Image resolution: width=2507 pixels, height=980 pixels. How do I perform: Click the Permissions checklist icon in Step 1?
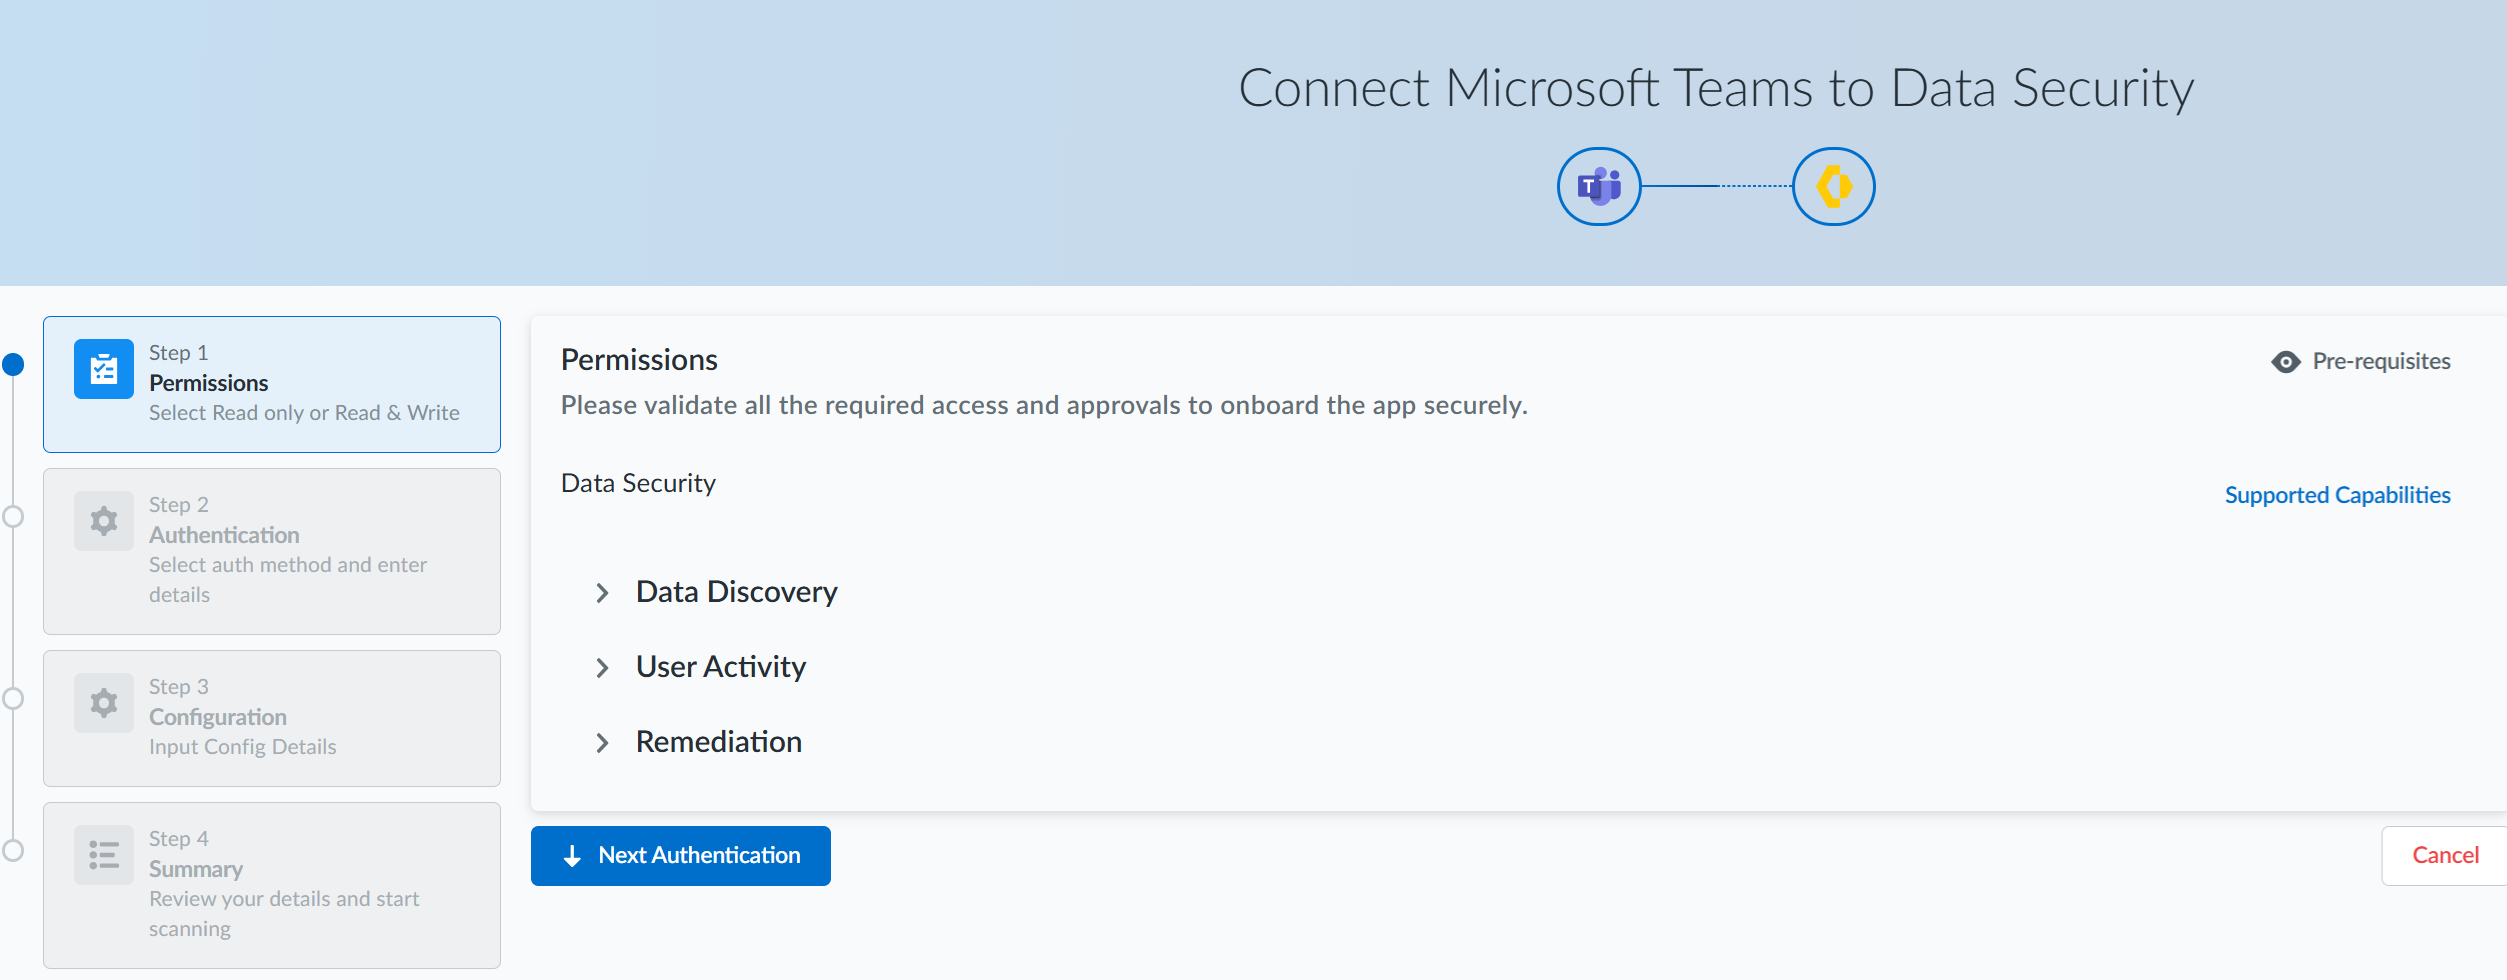click(x=104, y=369)
